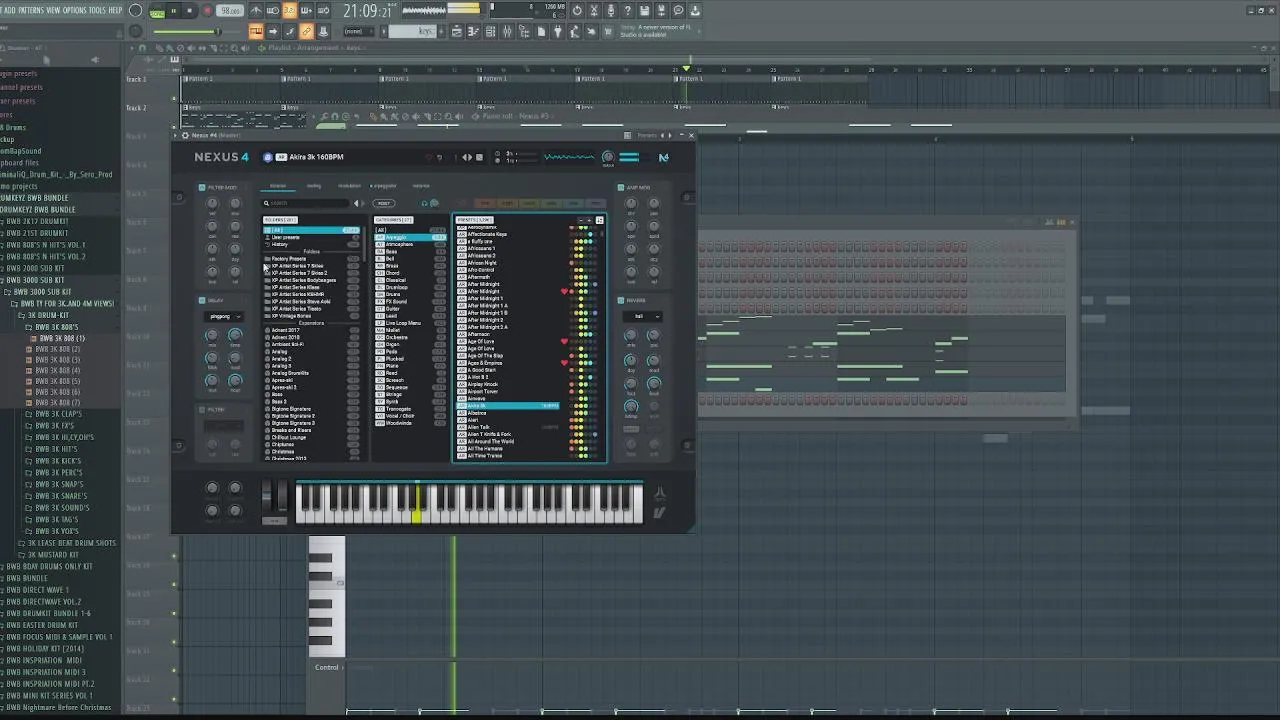1280x720 pixels.
Task: Open the ADD menu
Action: click(x=8, y=10)
